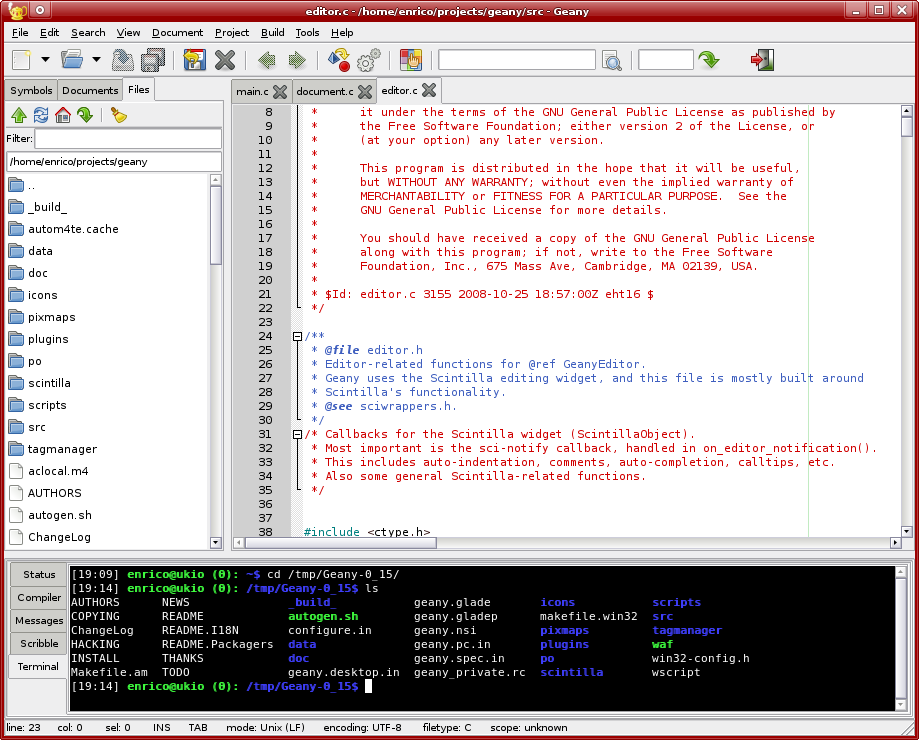Click the editor horizontal scroll-right arrow
The height and width of the screenshot is (740, 919).
(x=895, y=543)
